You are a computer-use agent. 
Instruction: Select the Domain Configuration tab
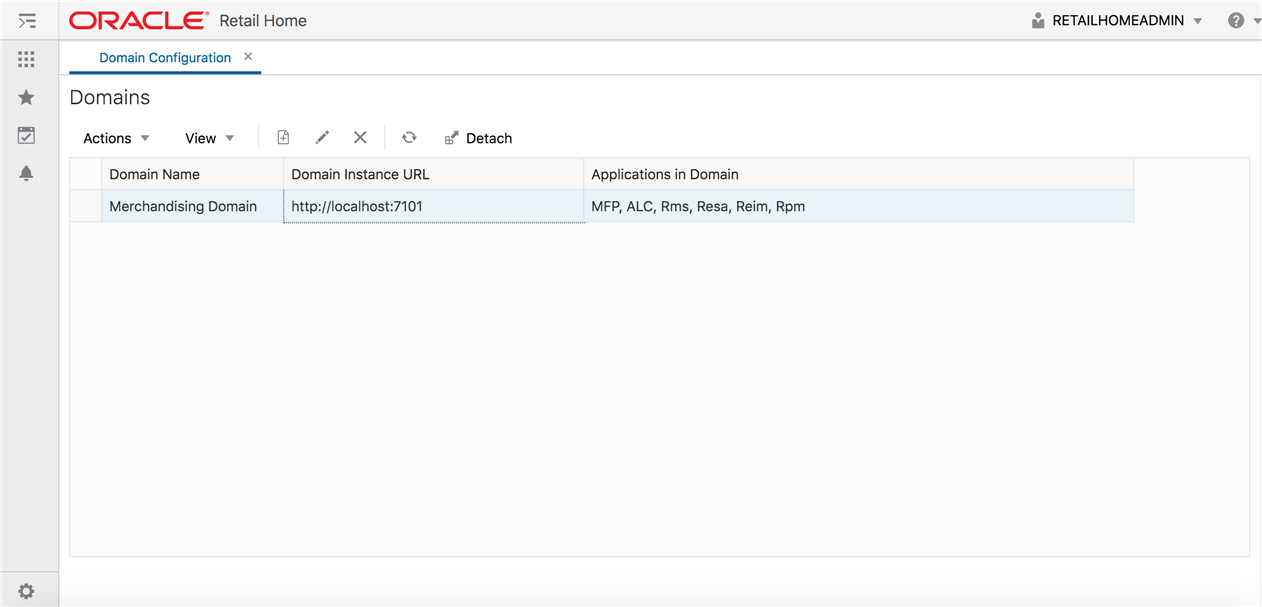click(x=165, y=58)
